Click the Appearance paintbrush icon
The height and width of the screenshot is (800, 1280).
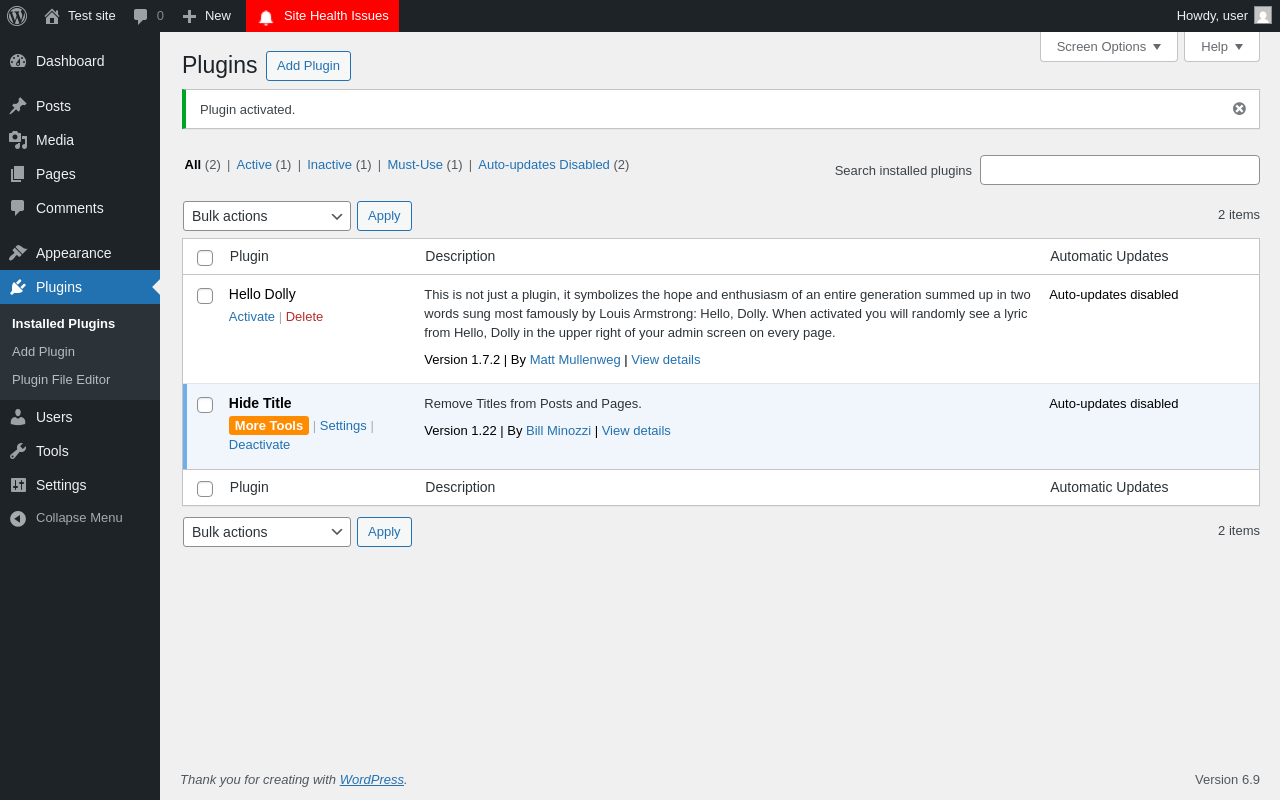pyautogui.click(x=18, y=253)
